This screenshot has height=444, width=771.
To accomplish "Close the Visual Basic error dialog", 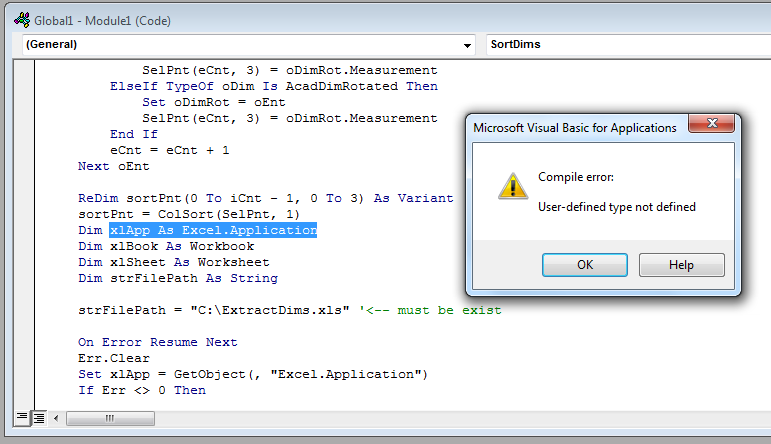I will [712, 123].
